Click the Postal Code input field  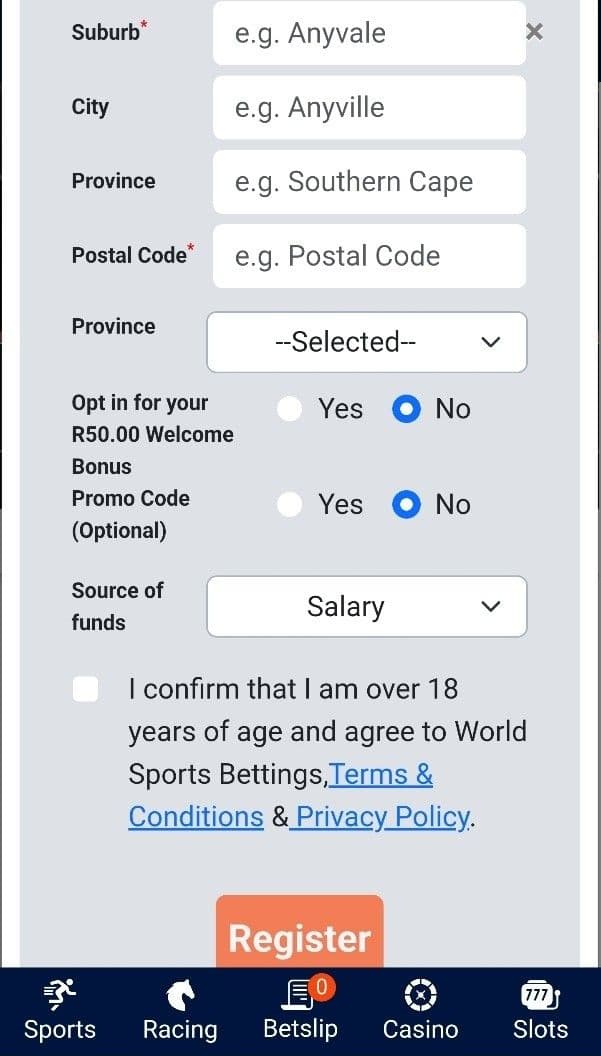369,256
